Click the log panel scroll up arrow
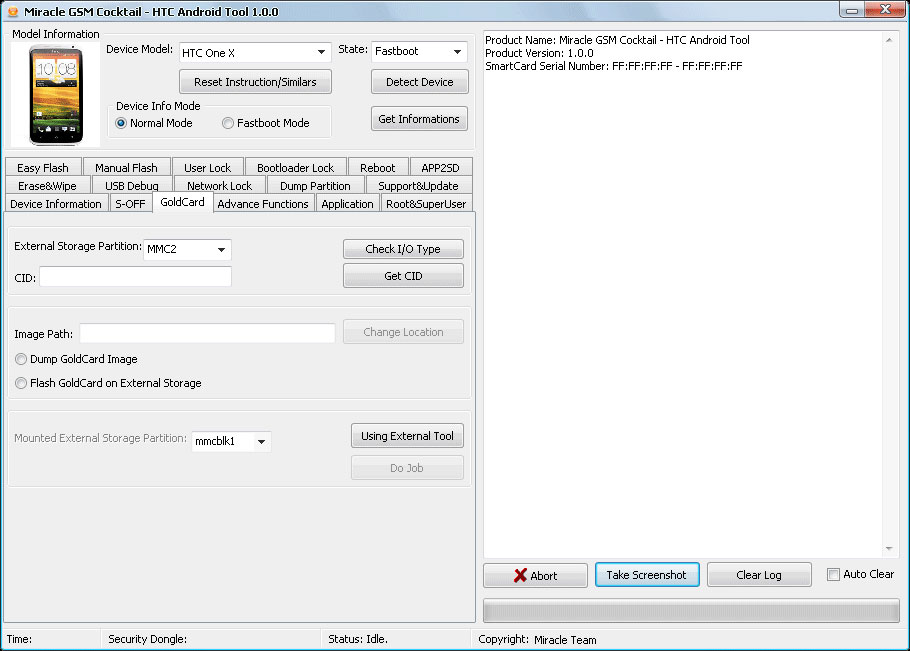The image size is (910, 651). pyautogui.click(x=889, y=40)
